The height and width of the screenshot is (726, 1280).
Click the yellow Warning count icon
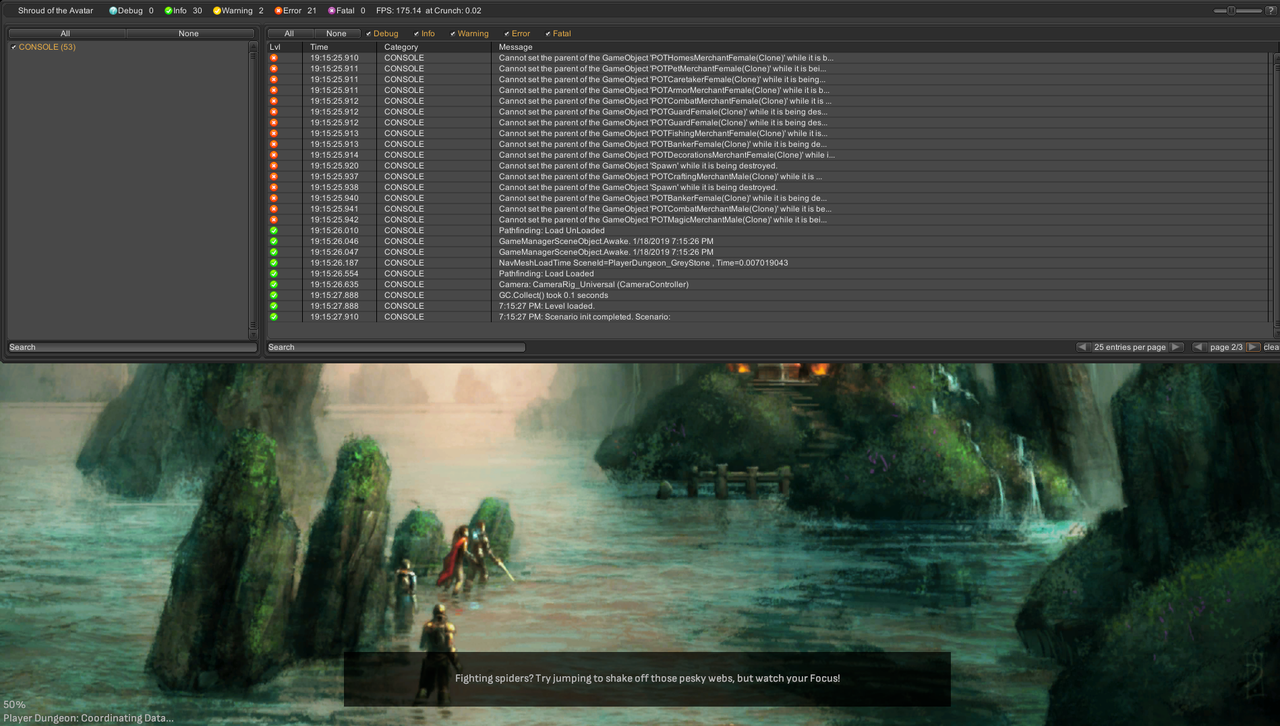pyautogui.click(x=217, y=11)
